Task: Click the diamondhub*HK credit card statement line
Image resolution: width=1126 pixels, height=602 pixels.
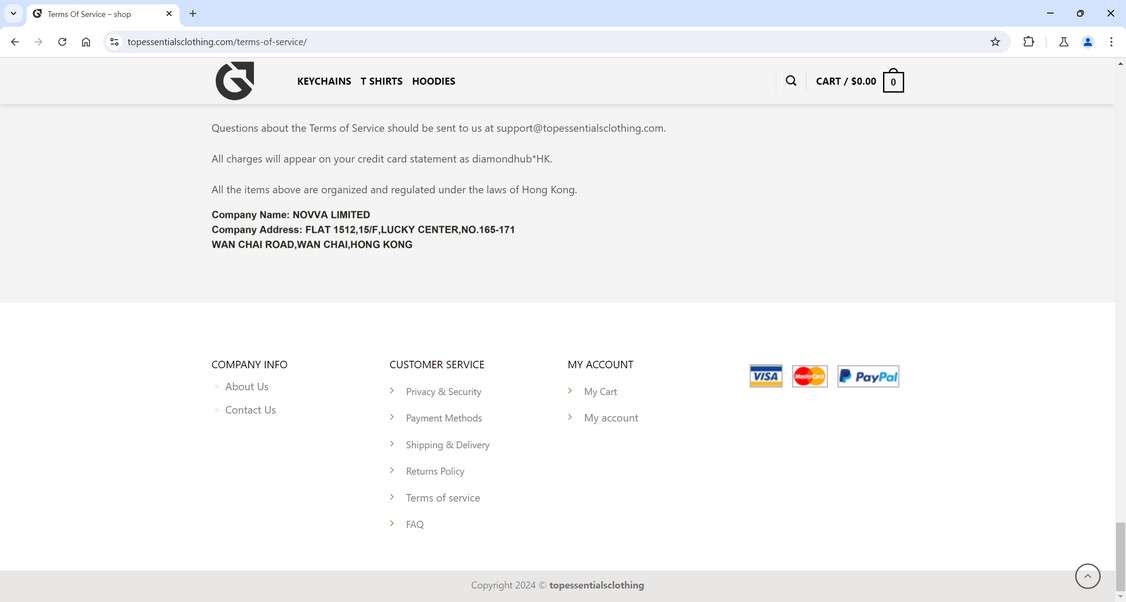Action: 381,159
